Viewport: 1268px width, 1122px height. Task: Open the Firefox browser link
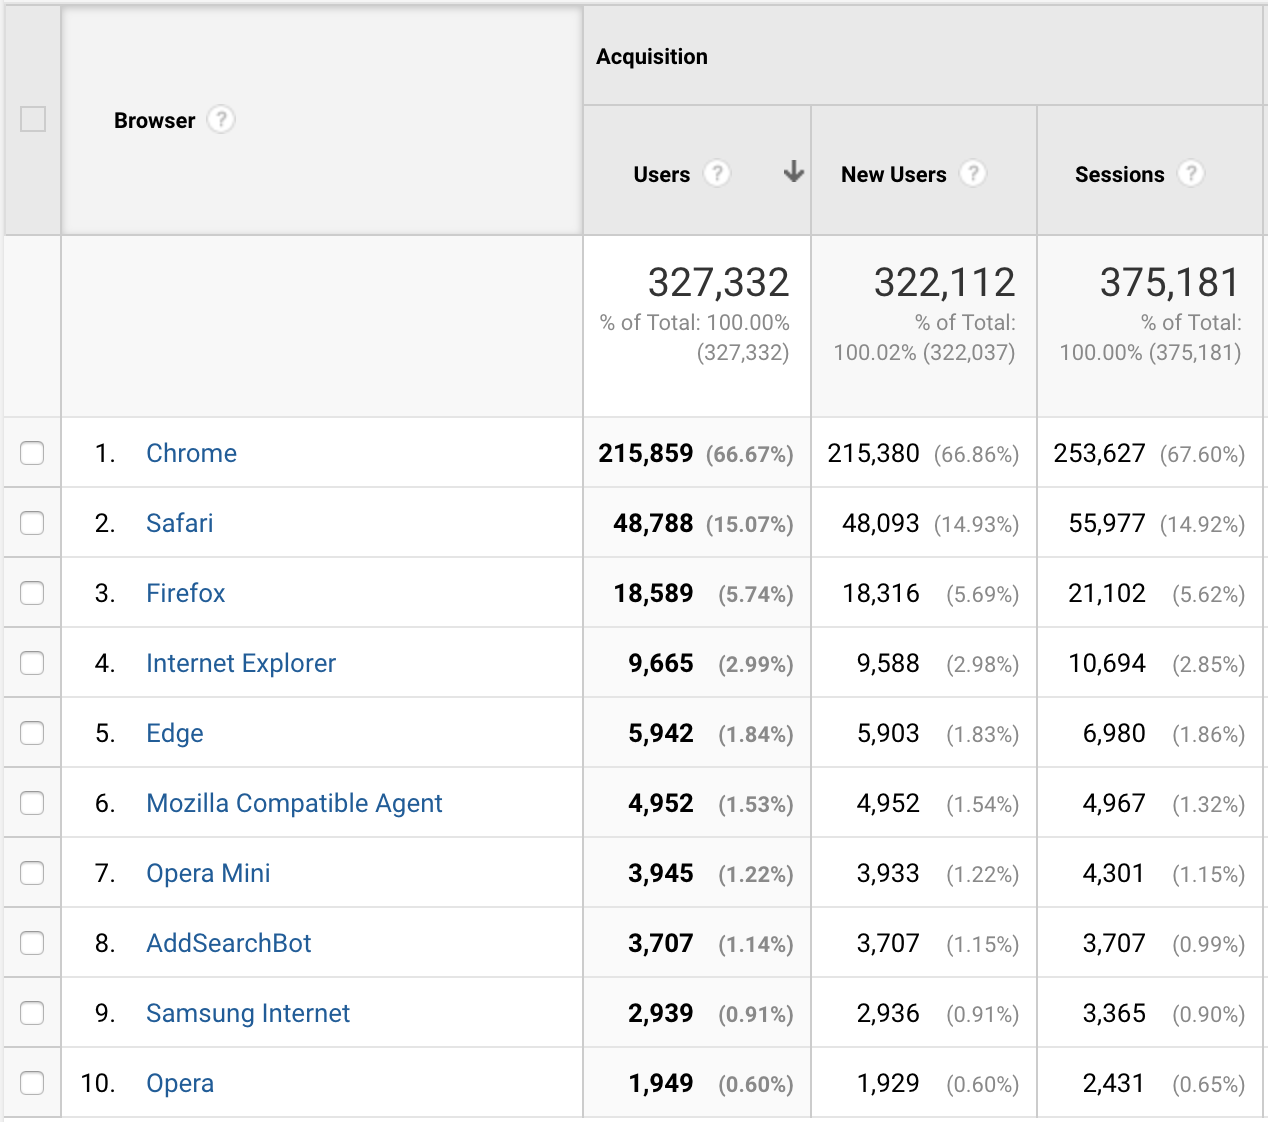point(186,593)
